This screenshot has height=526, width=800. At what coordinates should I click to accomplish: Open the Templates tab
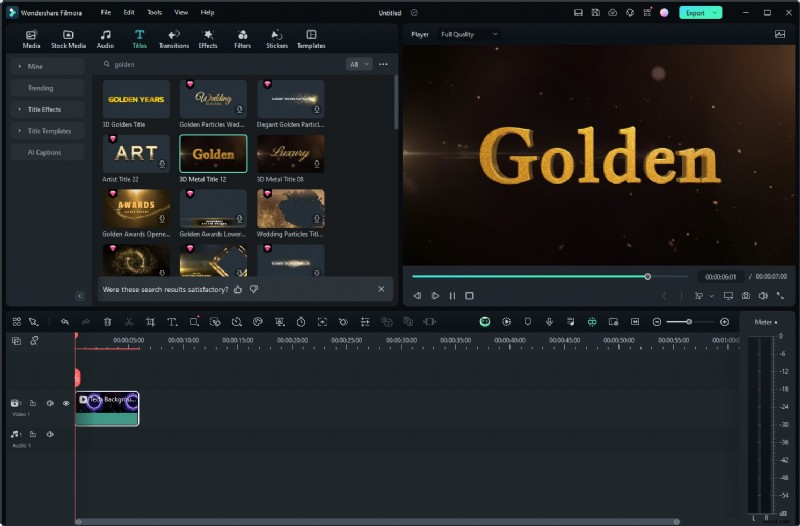pyautogui.click(x=311, y=39)
